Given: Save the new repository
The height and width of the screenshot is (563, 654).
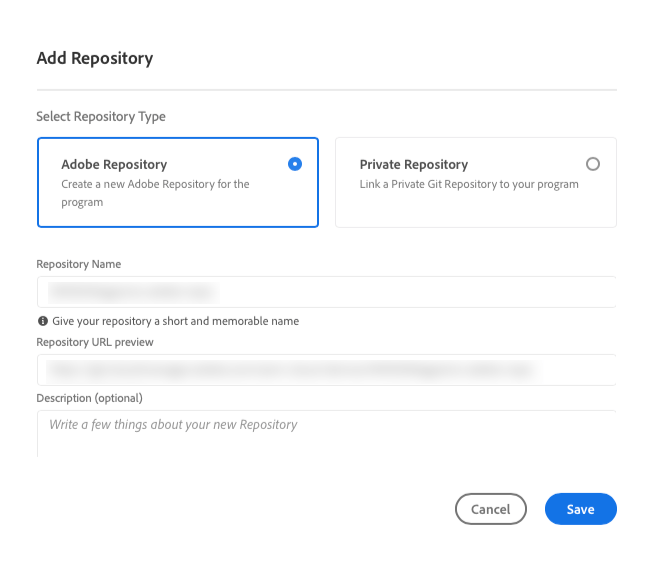Looking at the screenshot, I should 580,509.
